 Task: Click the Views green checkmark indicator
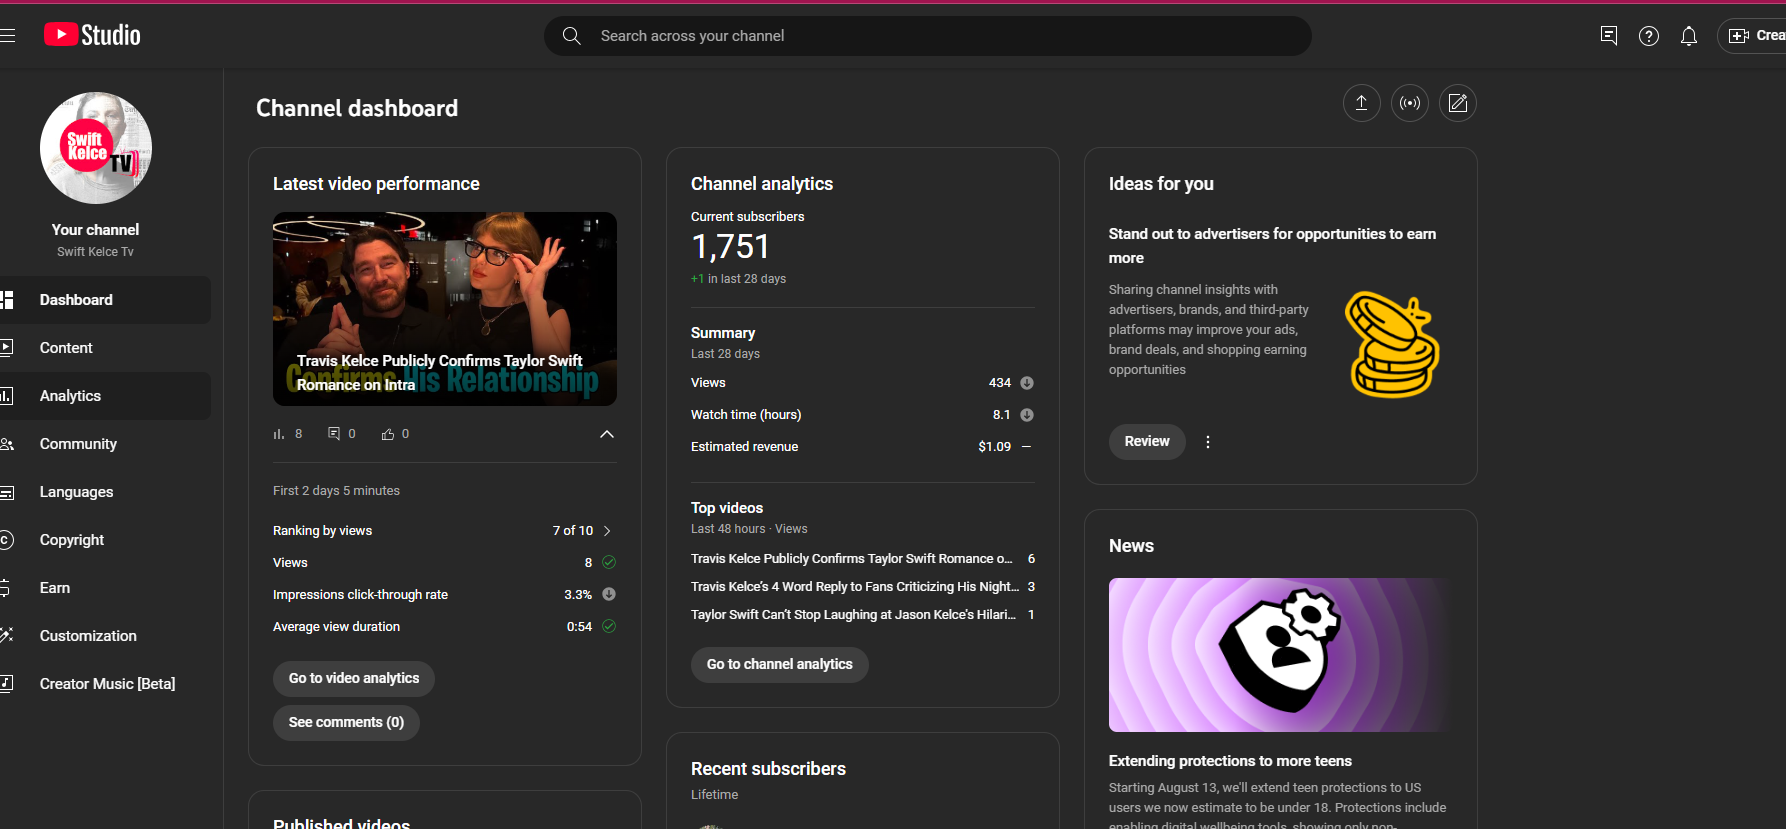point(609,562)
